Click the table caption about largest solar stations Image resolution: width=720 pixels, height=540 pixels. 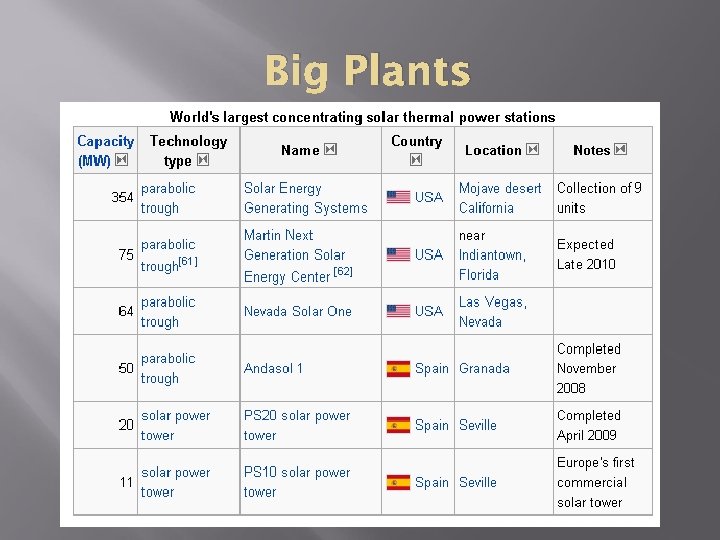click(x=362, y=117)
